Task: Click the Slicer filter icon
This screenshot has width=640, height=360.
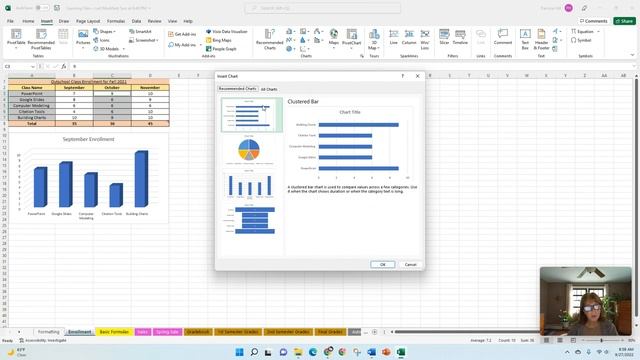Action: coord(444,37)
